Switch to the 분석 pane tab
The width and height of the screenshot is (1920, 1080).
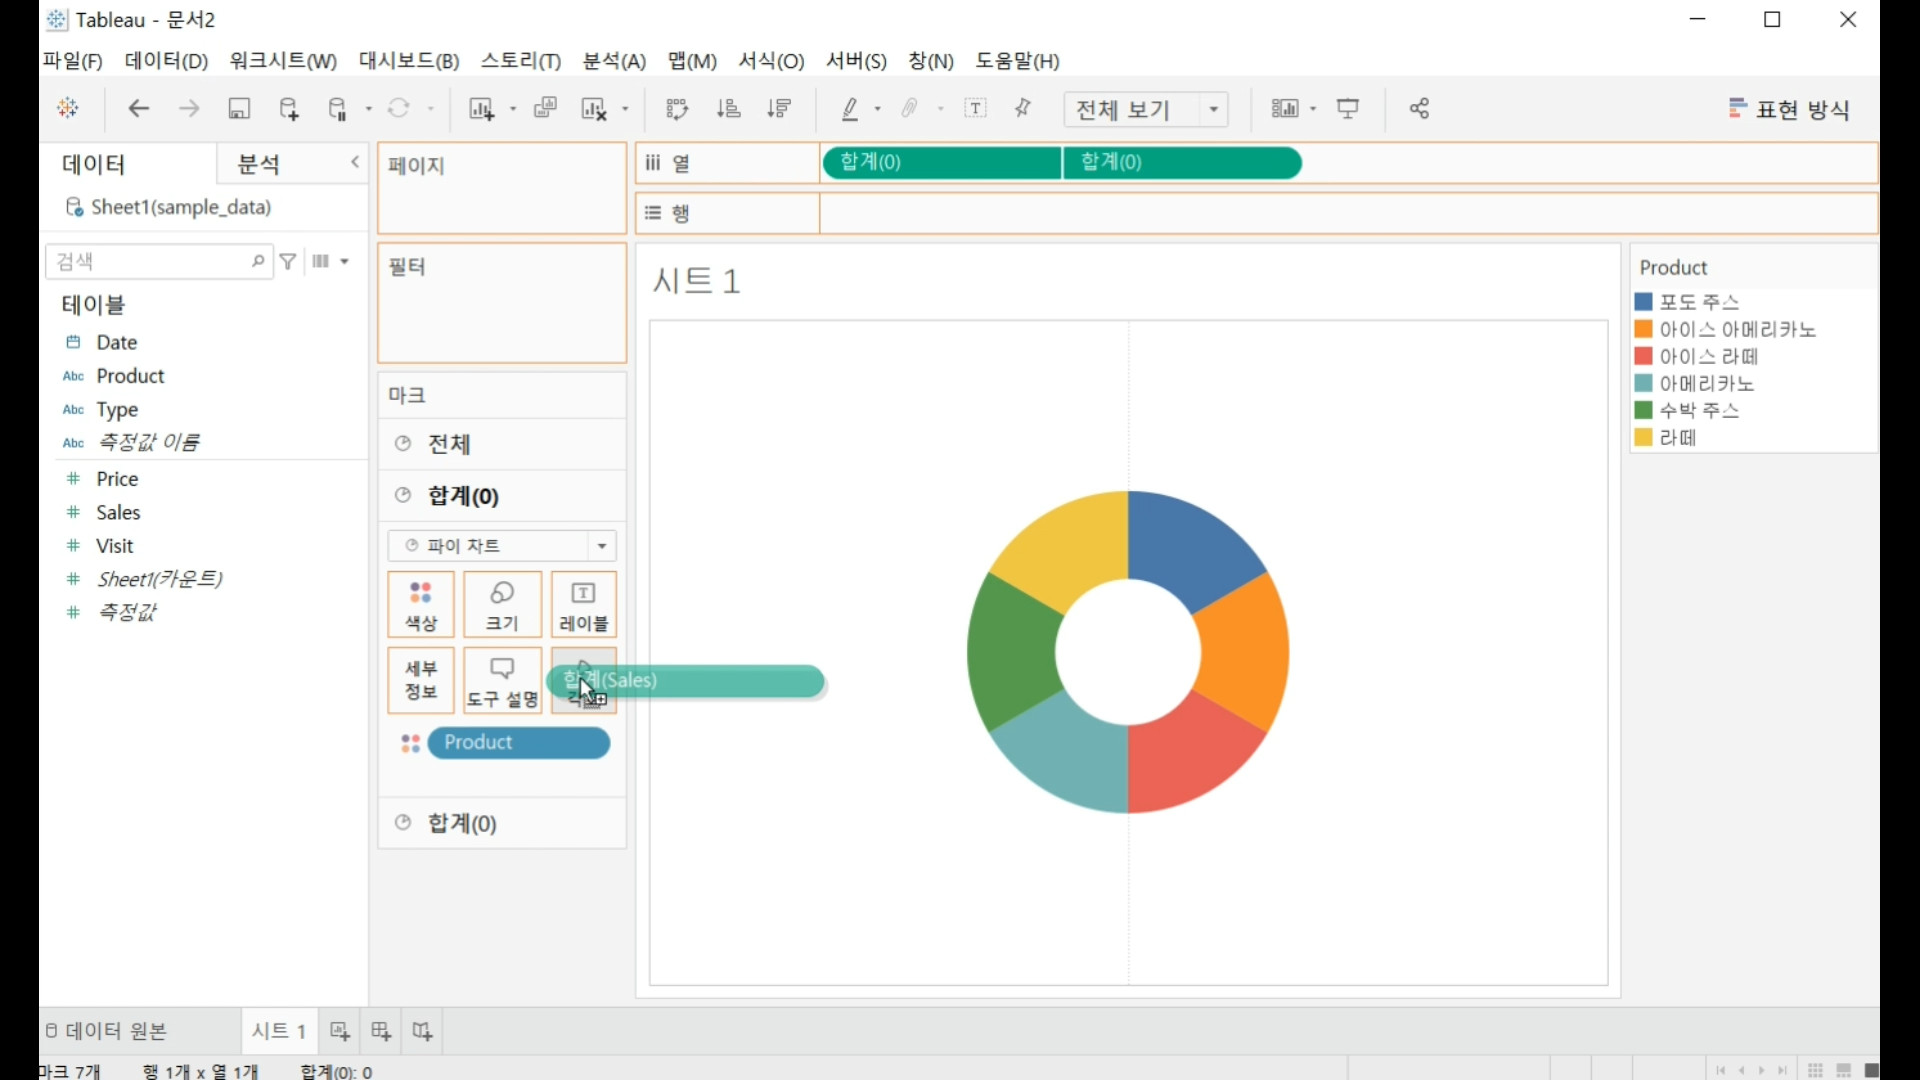click(258, 164)
